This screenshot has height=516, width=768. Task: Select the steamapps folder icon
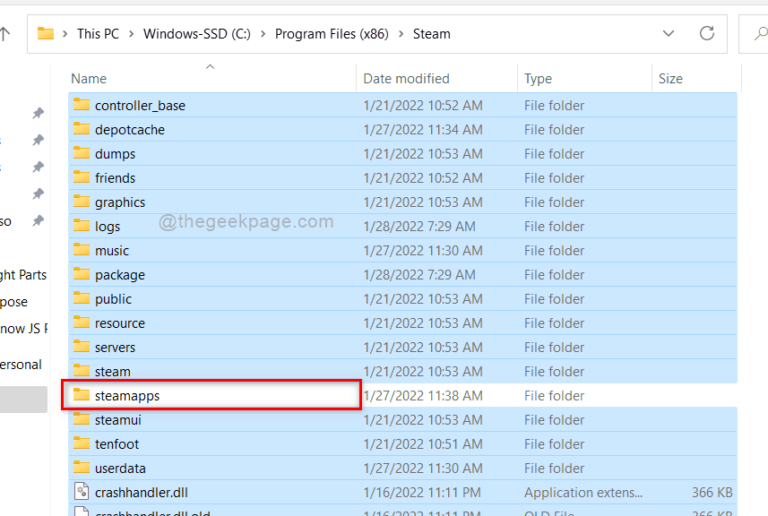coord(81,395)
